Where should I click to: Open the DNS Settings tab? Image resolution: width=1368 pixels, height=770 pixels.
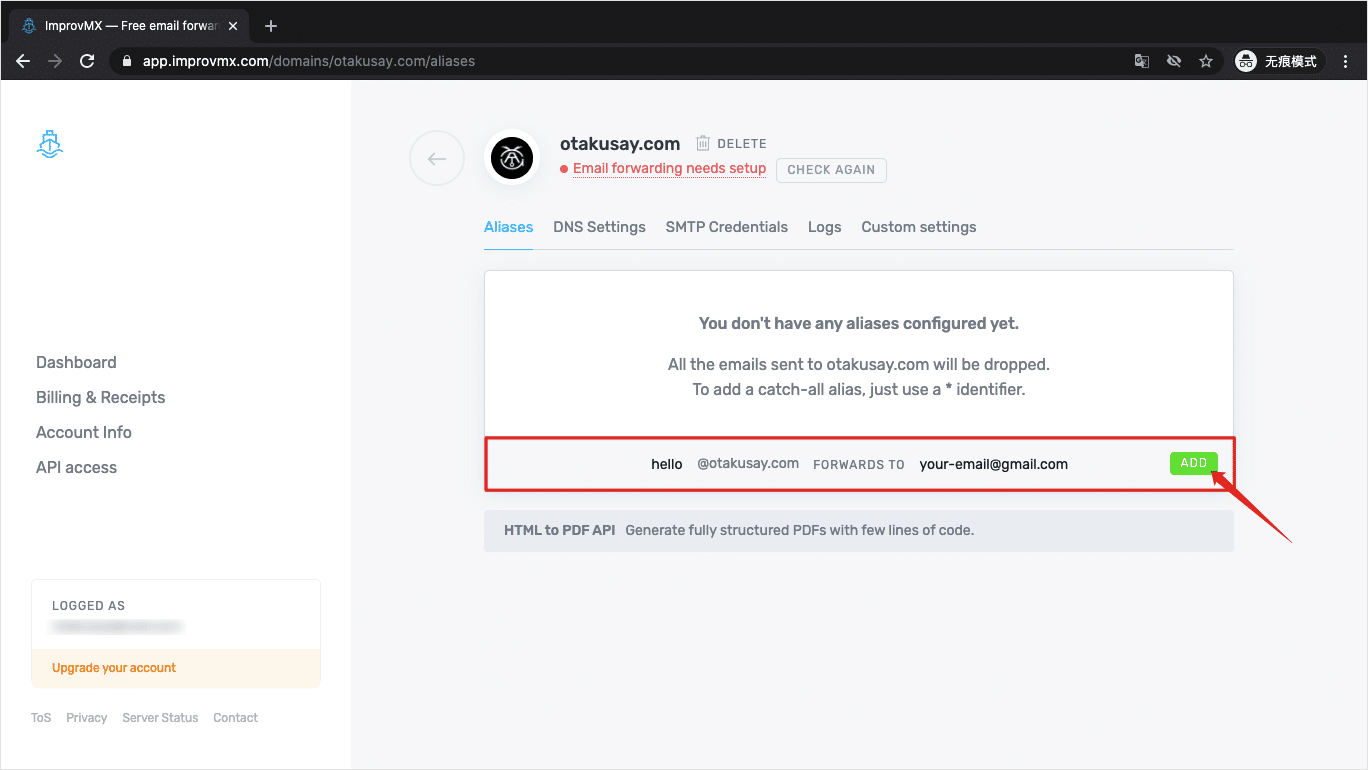pos(599,227)
